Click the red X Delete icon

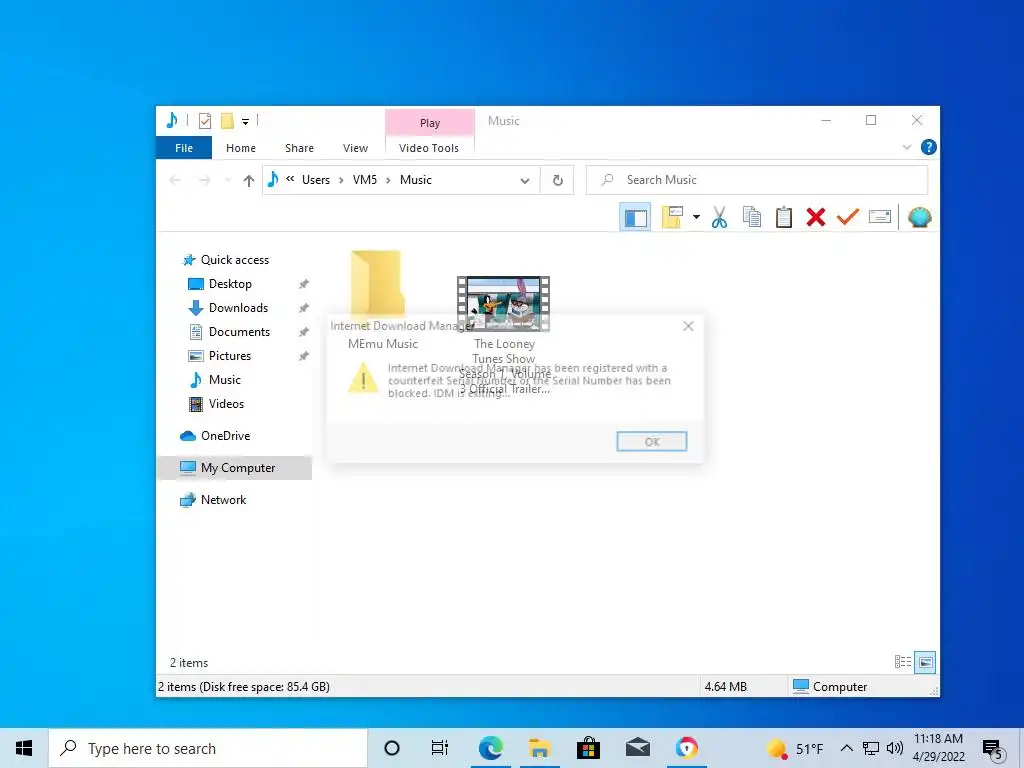(816, 217)
